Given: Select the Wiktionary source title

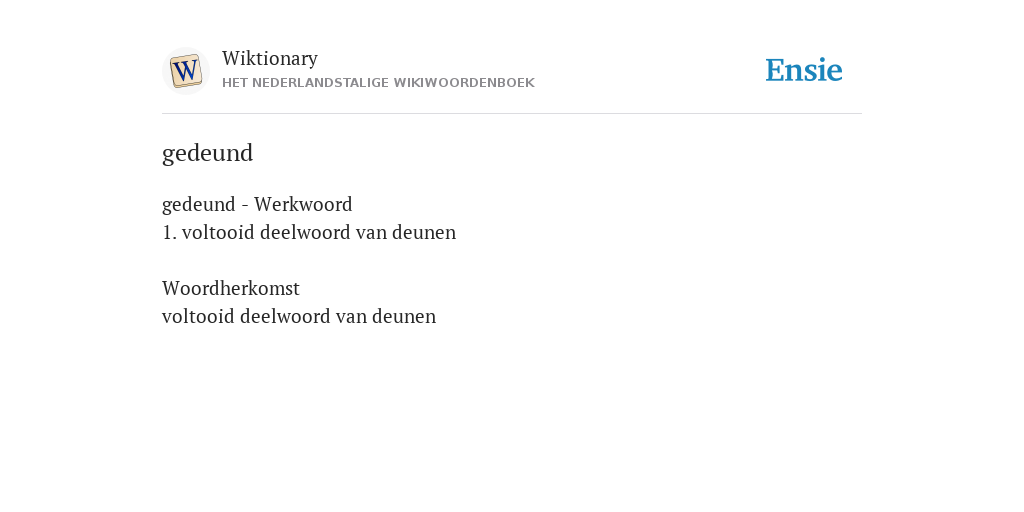Looking at the screenshot, I should pyautogui.click(x=270, y=58).
